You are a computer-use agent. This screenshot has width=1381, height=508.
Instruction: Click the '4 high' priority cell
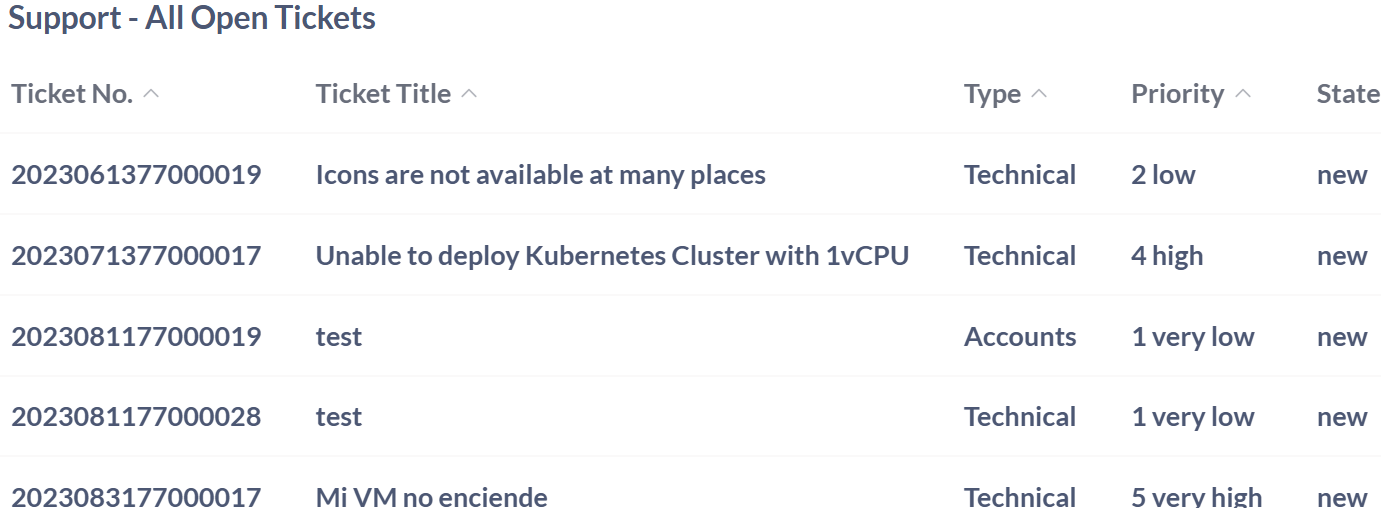(1167, 256)
